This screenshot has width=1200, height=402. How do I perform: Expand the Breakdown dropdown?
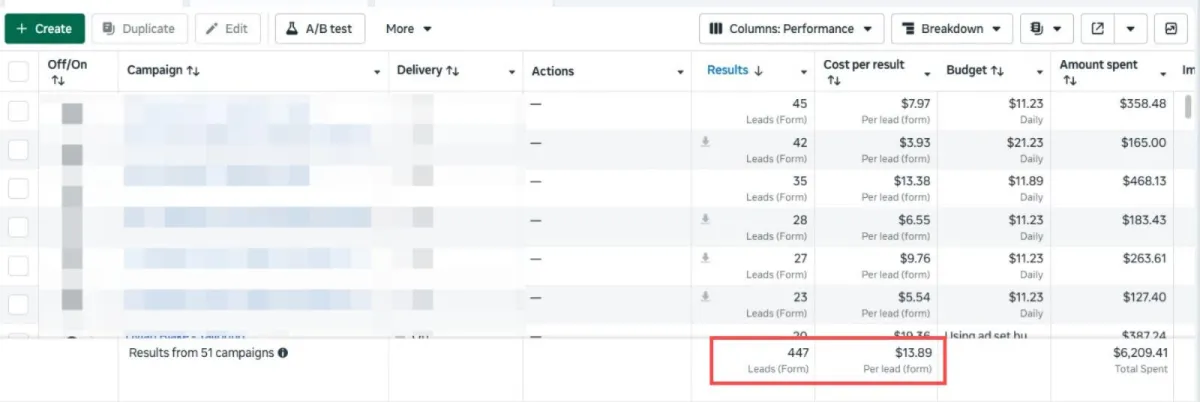click(x=951, y=29)
